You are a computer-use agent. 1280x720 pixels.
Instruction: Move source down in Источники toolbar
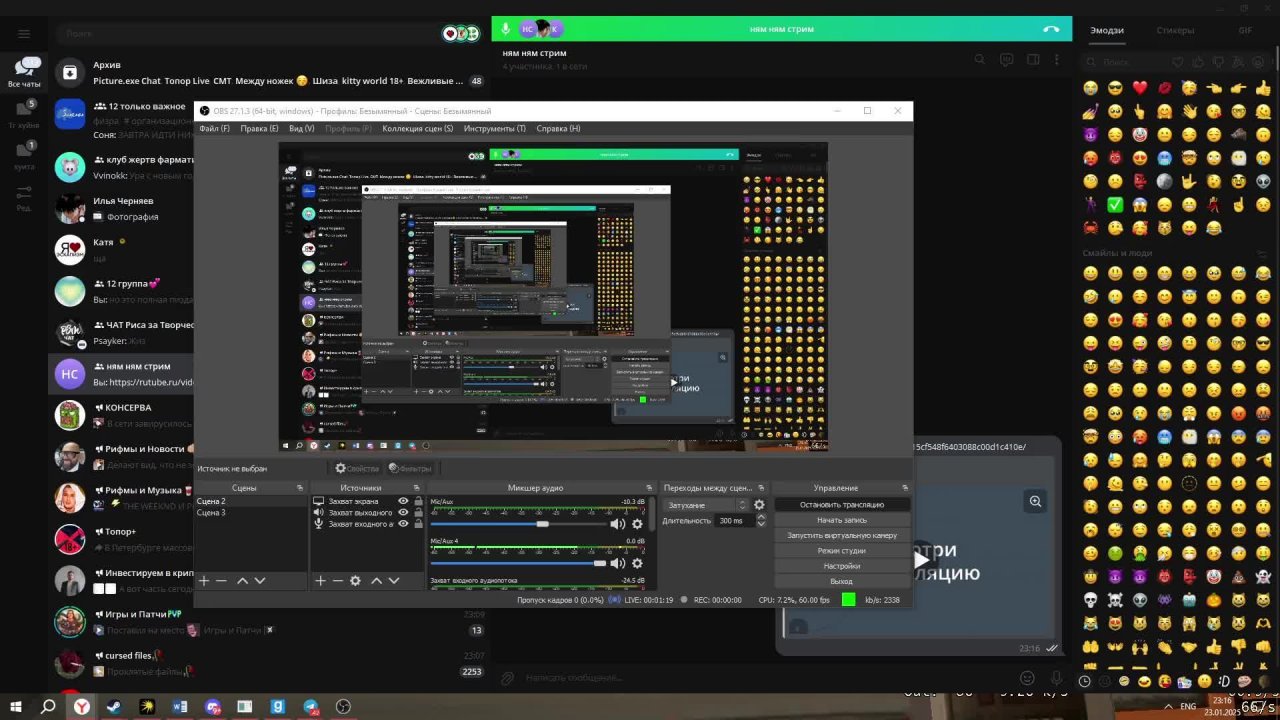pyautogui.click(x=394, y=580)
